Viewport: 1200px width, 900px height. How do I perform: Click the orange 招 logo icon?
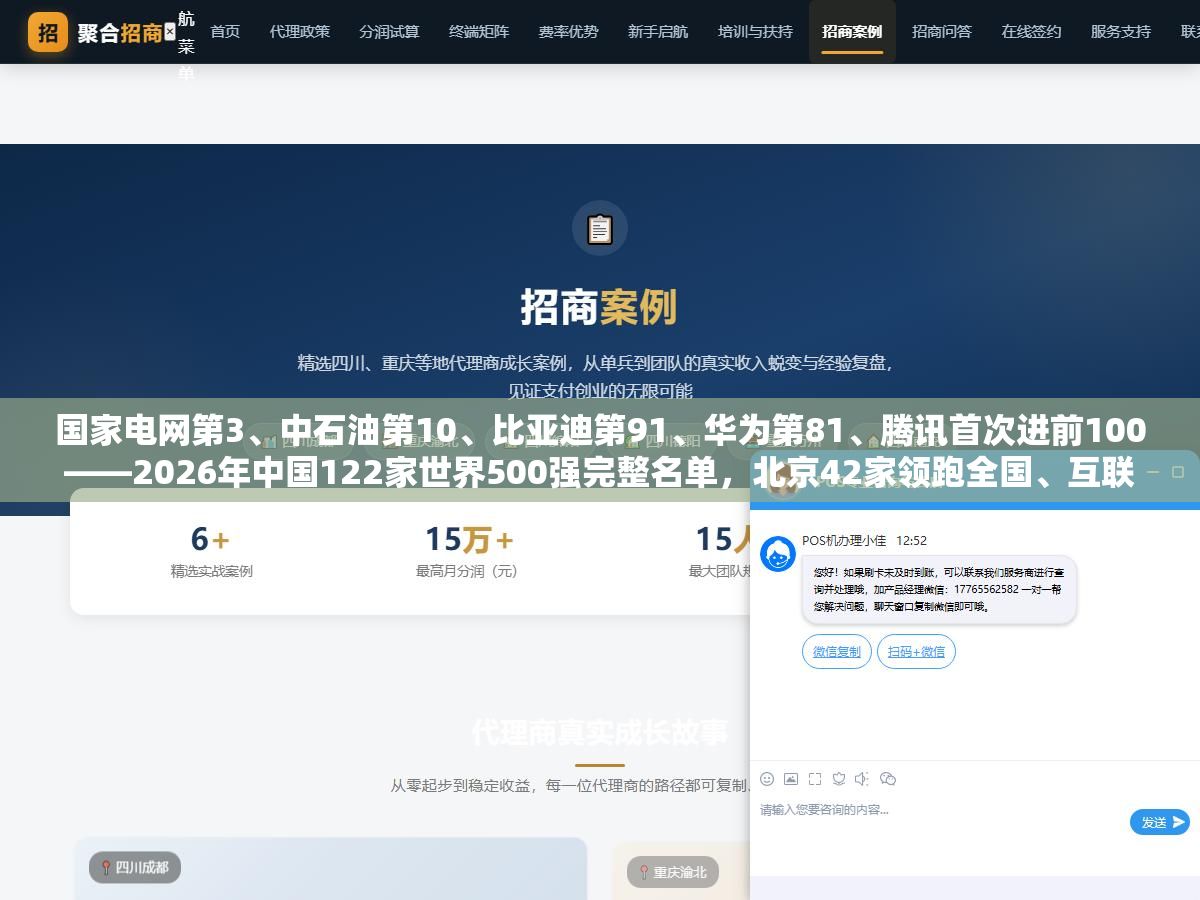tap(48, 32)
